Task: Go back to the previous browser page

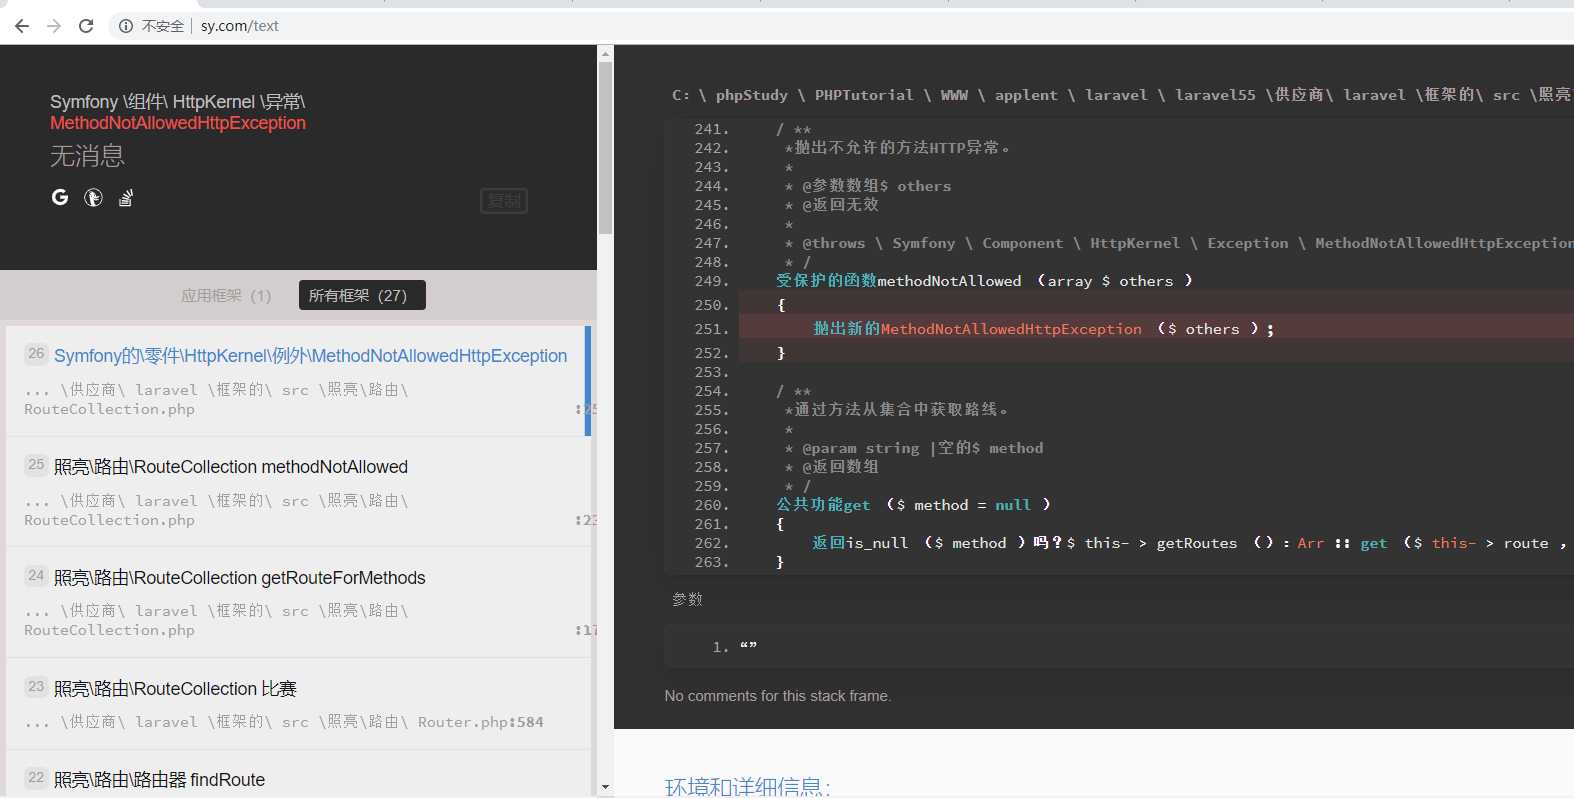Action: click(22, 26)
